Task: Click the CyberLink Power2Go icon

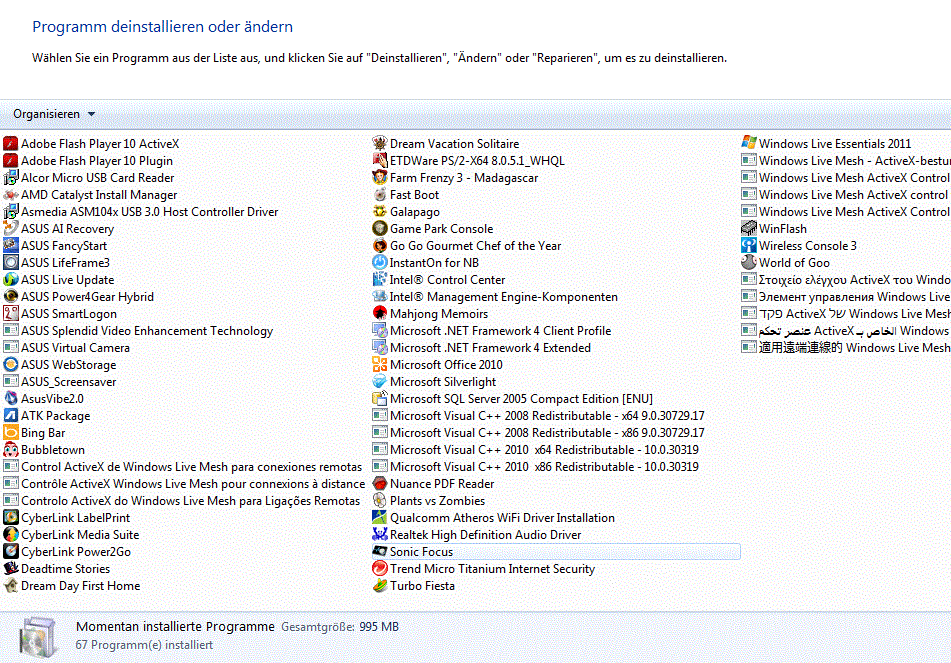Action: (10, 551)
